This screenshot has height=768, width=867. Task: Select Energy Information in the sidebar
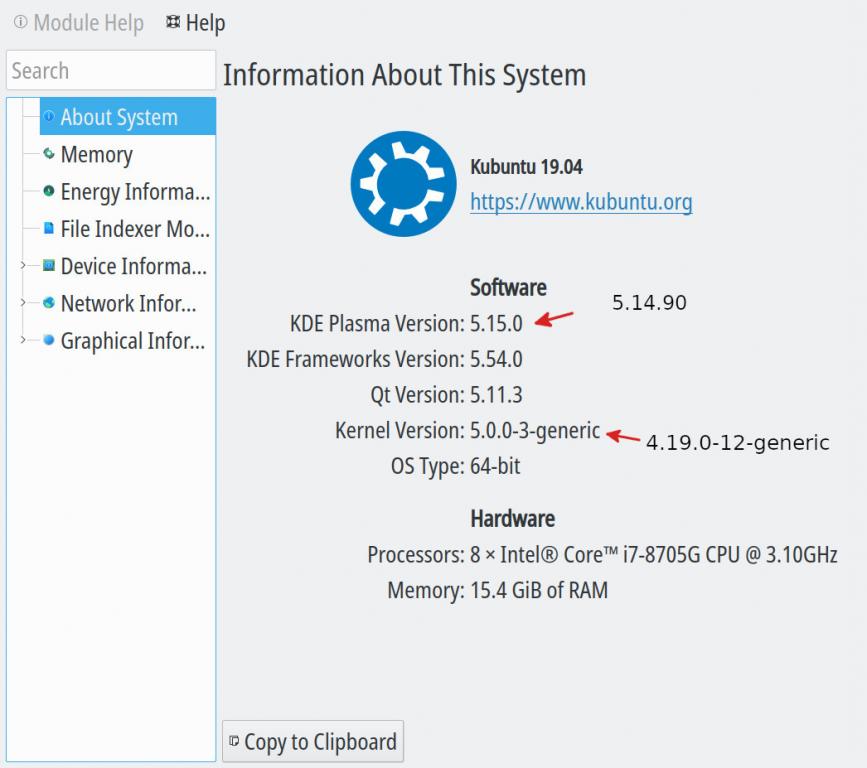pyautogui.click(x=135, y=191)
